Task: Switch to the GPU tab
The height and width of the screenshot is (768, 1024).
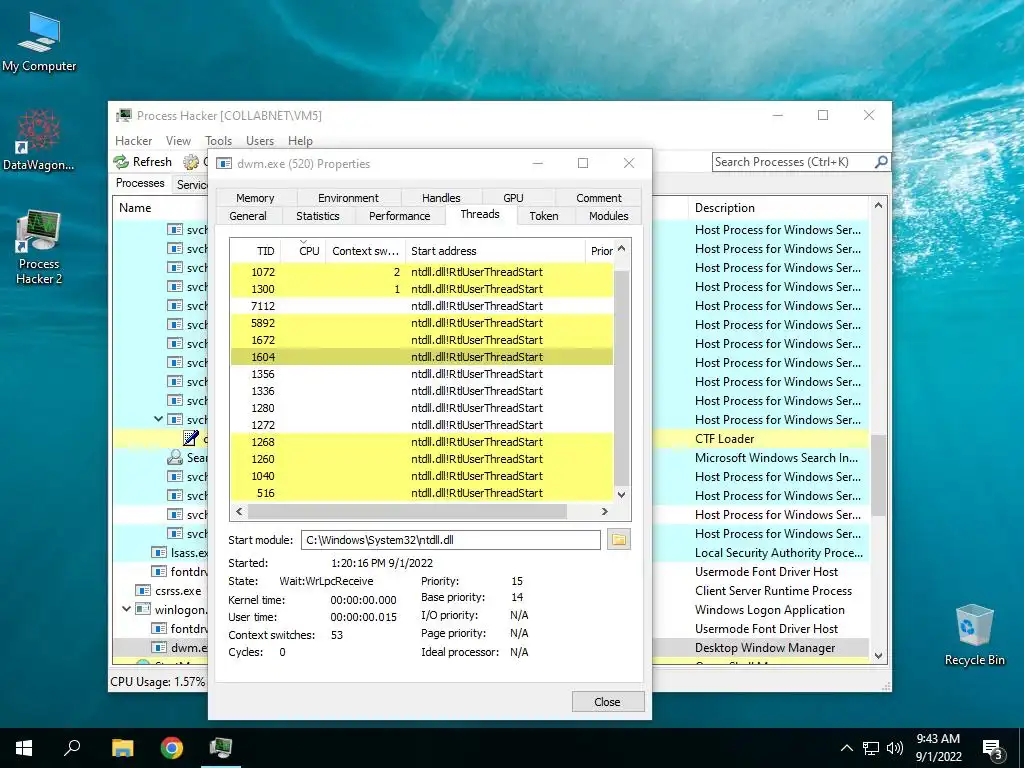Action: pyautogui.click(x=513, y=198)
